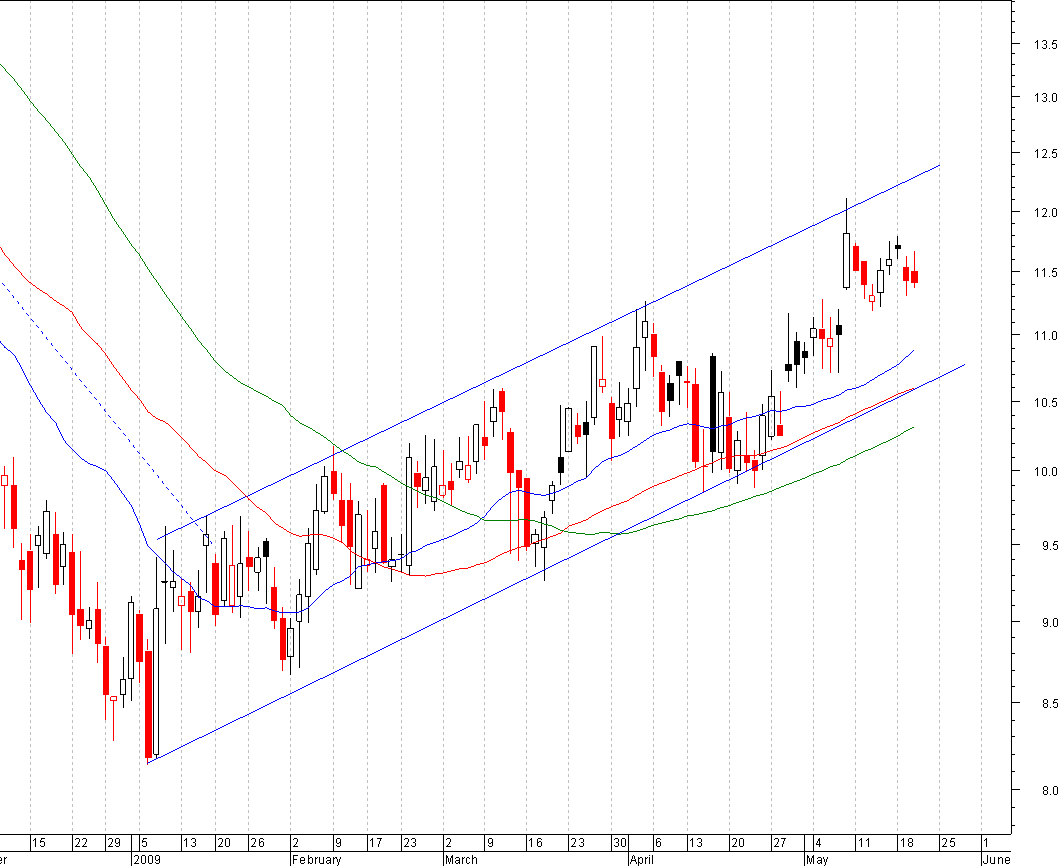This screenshot has height=866, width=1062.
Task: Click the 13.5 price axis label
Action: pos(1045,45)
